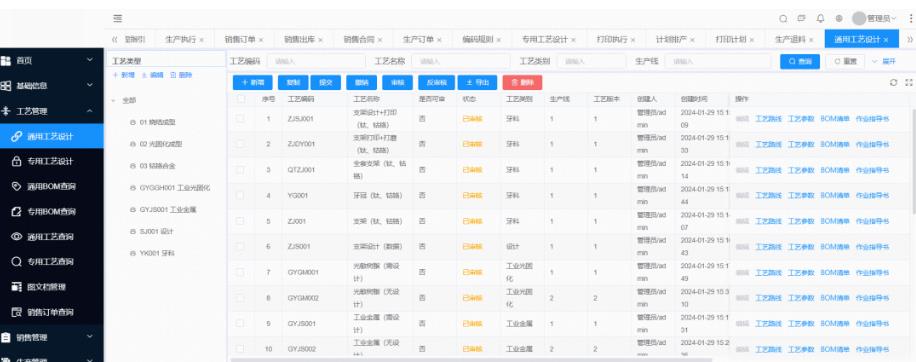Image resolution: width=916 pixels, height=362 pixels.
Task: Refresh the table using the refresh icon
Action: [893, 82]
